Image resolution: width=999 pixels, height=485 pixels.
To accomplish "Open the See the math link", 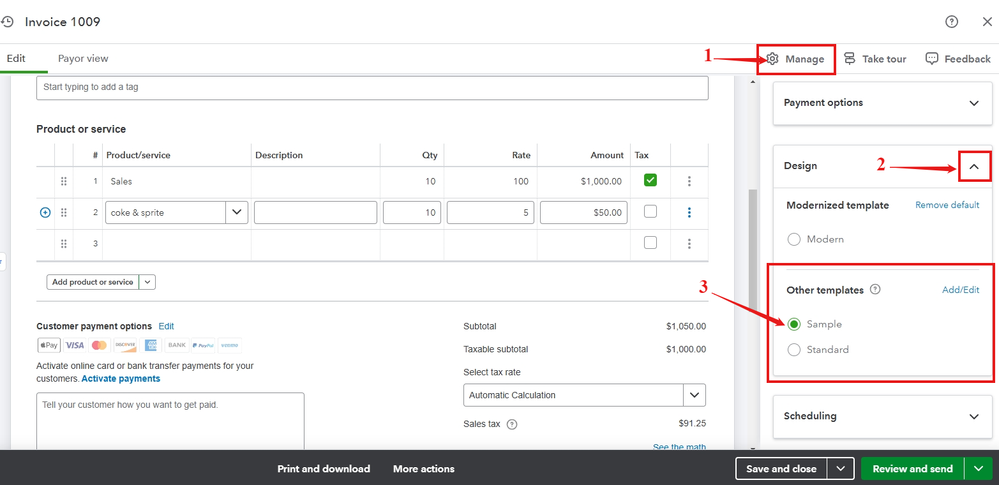I will pyautogui.click(x=679, y=447).
